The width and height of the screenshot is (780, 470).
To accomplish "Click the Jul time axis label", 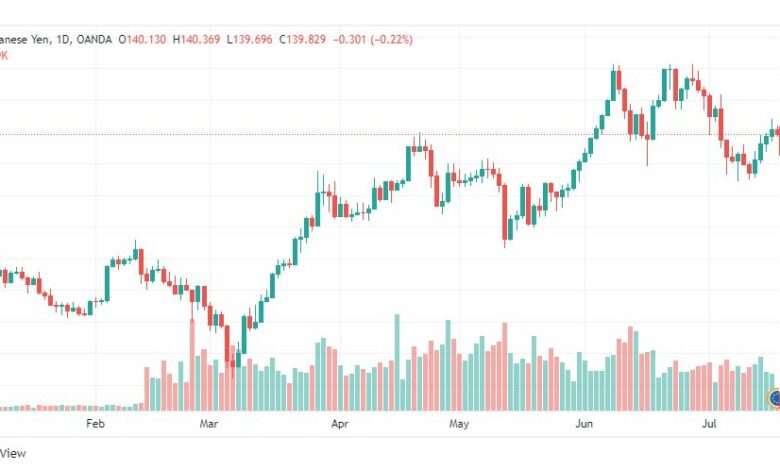I will 709,424.
